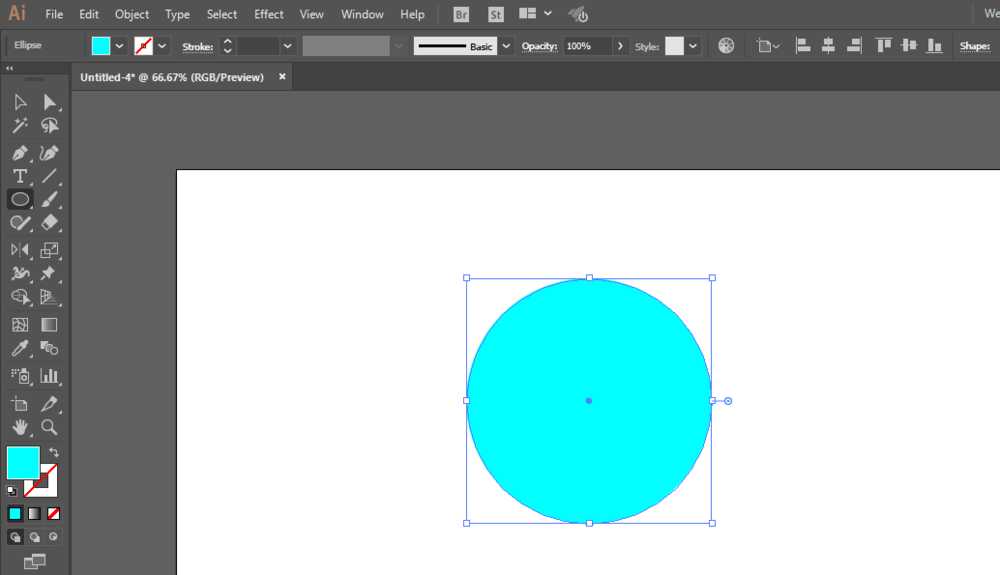This screenshot has width=1000, height=575.
Task: Click the large cyan fill swatch
Action: tap(23, 462)
